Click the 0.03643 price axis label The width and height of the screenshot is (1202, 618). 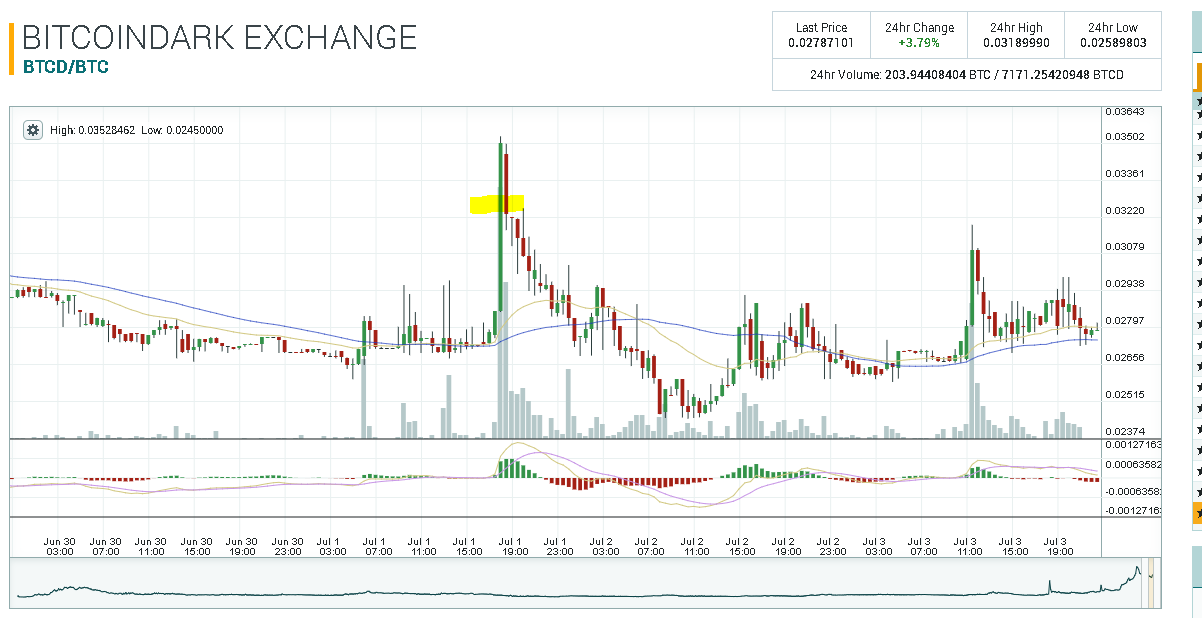(x=1124, y=112)
